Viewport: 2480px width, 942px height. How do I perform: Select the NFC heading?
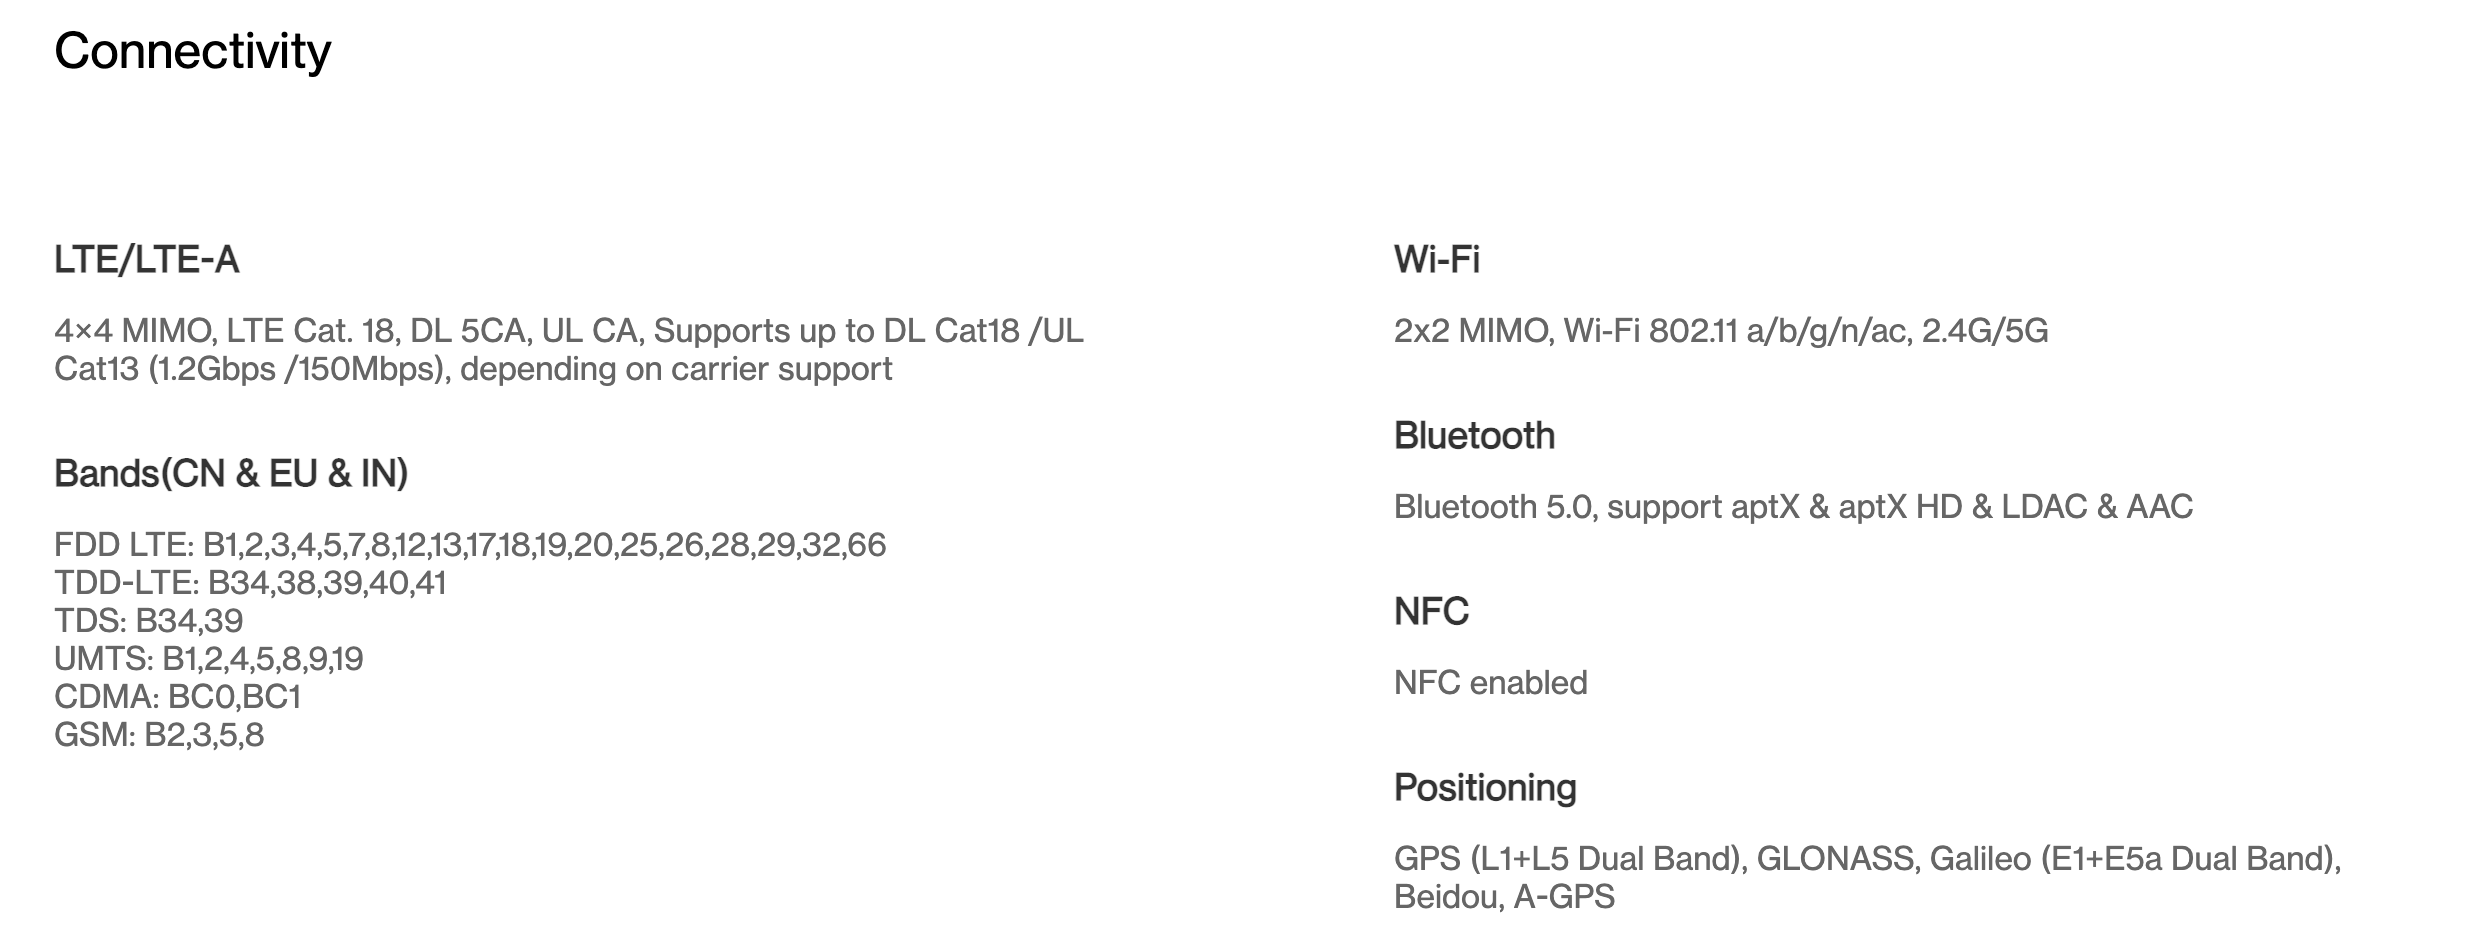pos(1431,612)
